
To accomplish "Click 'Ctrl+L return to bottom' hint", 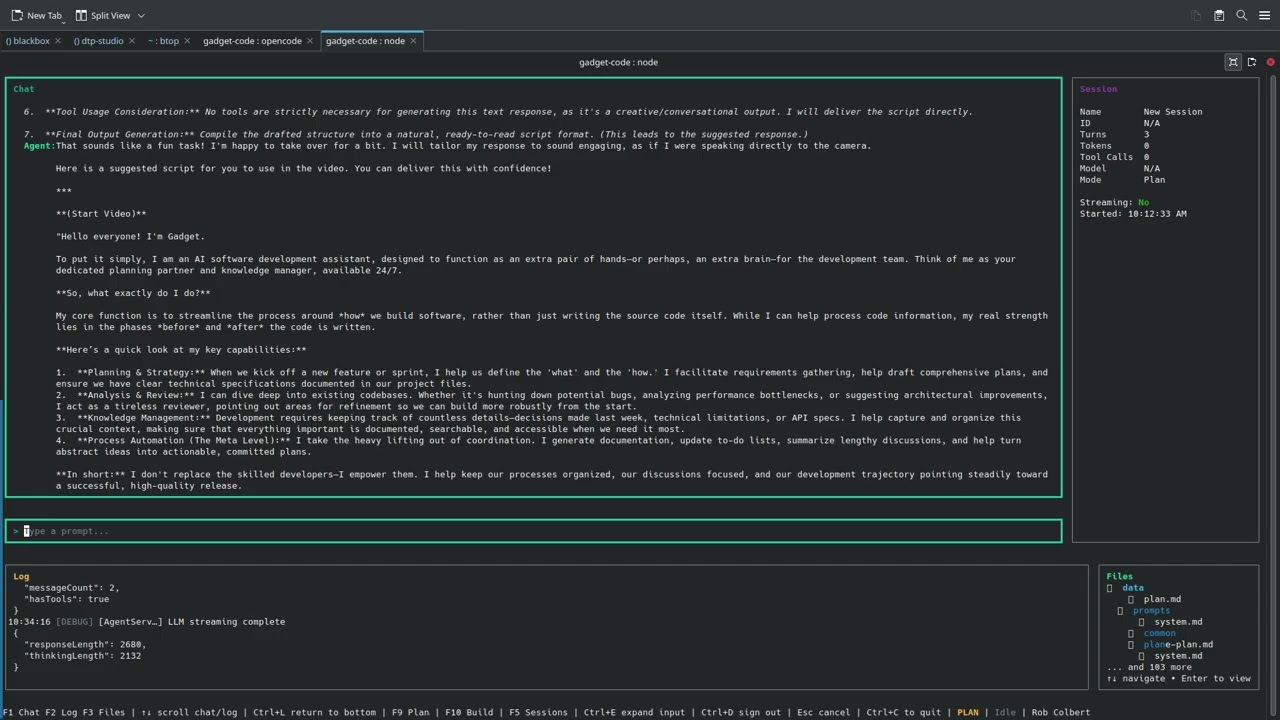I will (314, 712).
